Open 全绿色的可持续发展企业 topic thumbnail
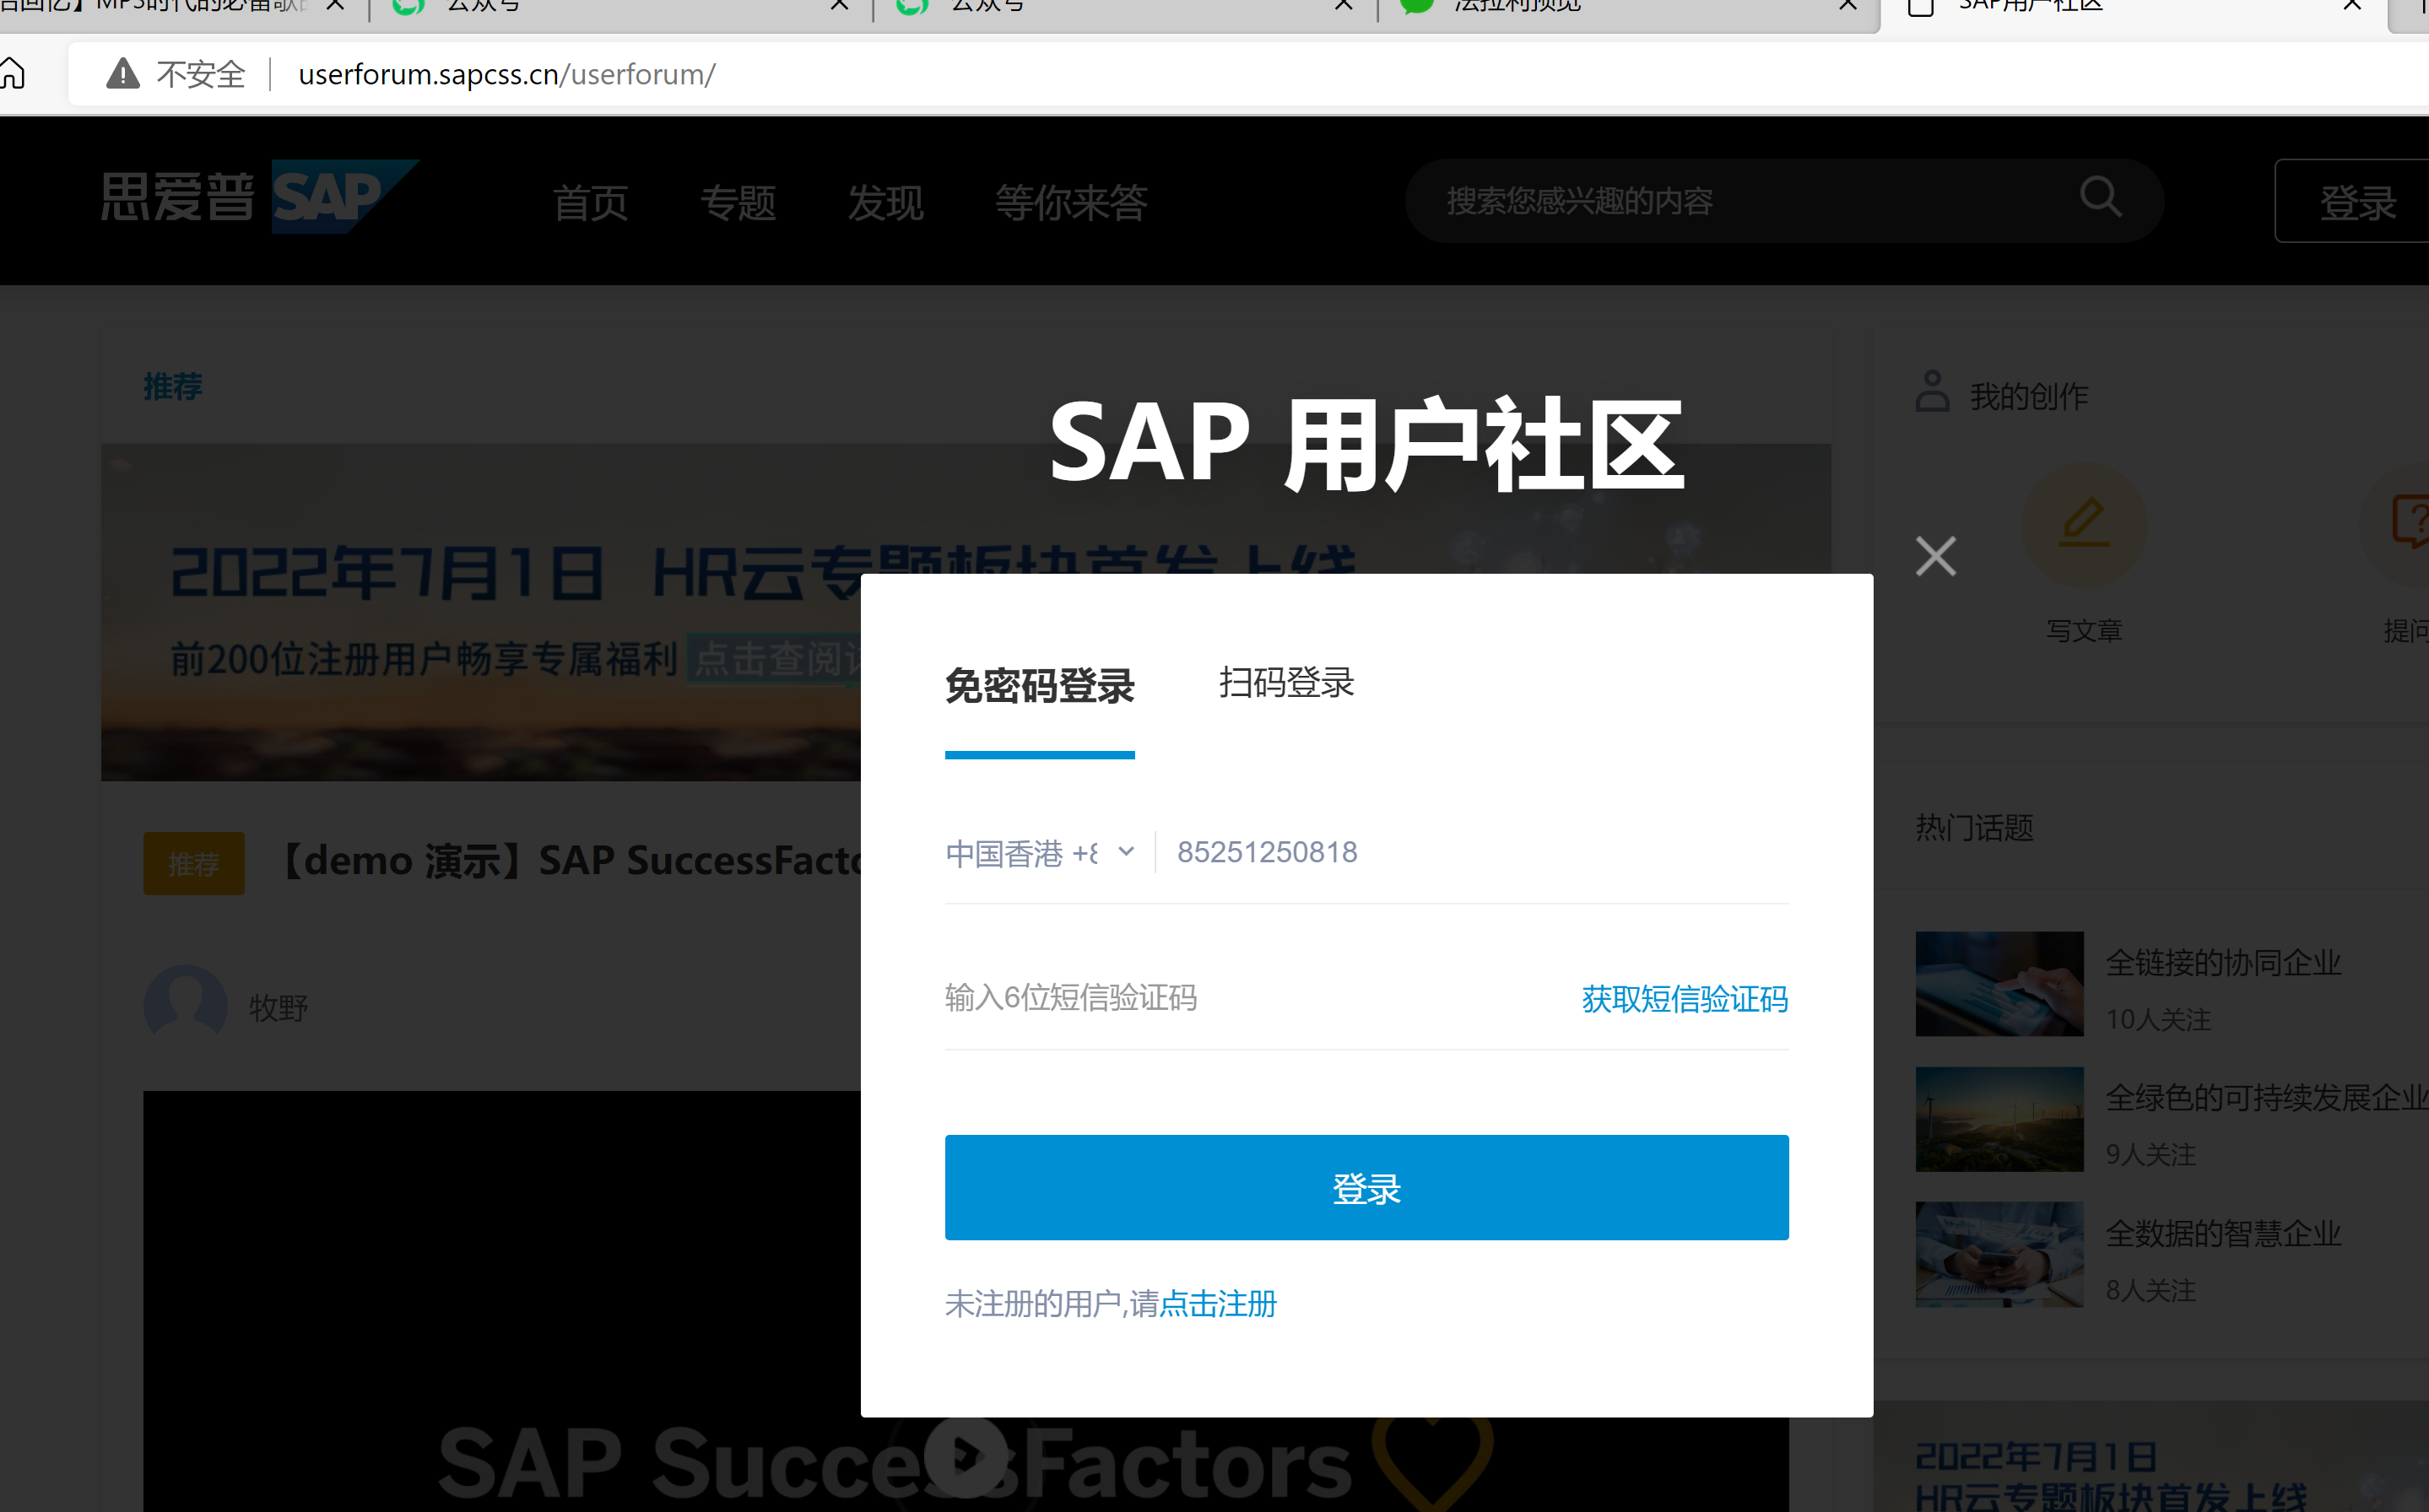This screenshot has height=1512, width=2429. [x=1999, y=1119]
